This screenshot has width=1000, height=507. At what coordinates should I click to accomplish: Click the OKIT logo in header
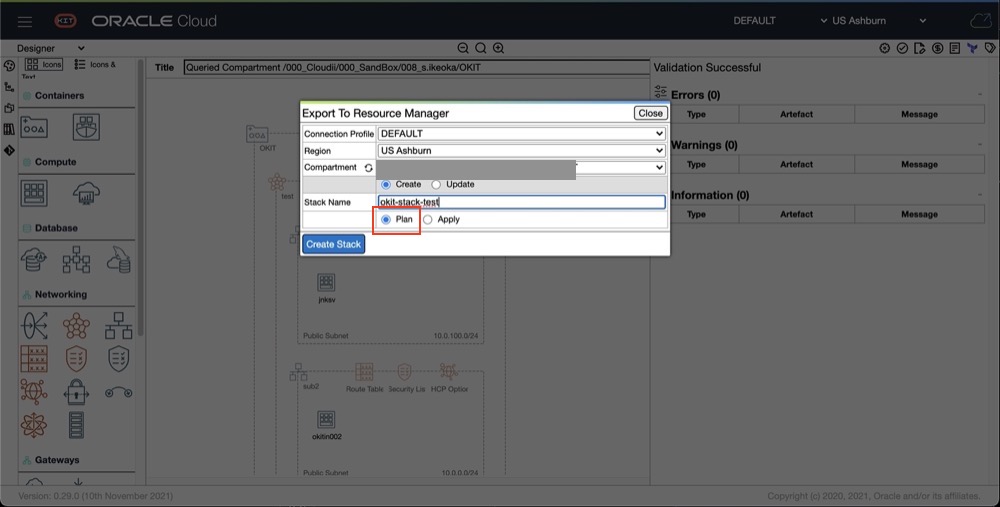pos(65,21)
